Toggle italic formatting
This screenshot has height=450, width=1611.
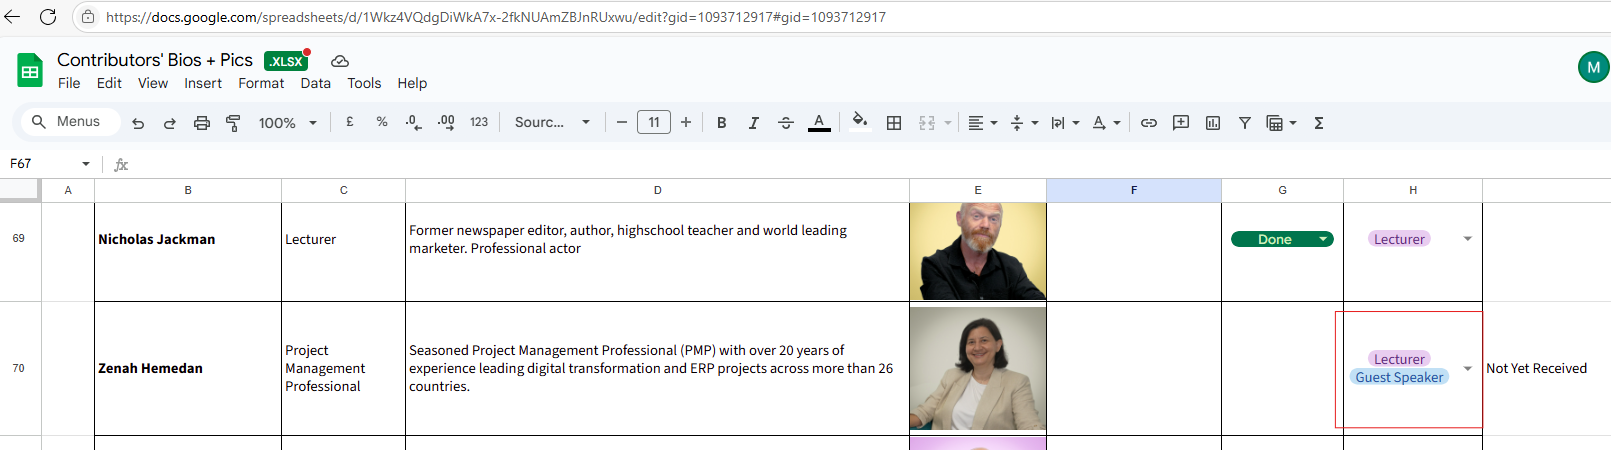click(753, 123)
